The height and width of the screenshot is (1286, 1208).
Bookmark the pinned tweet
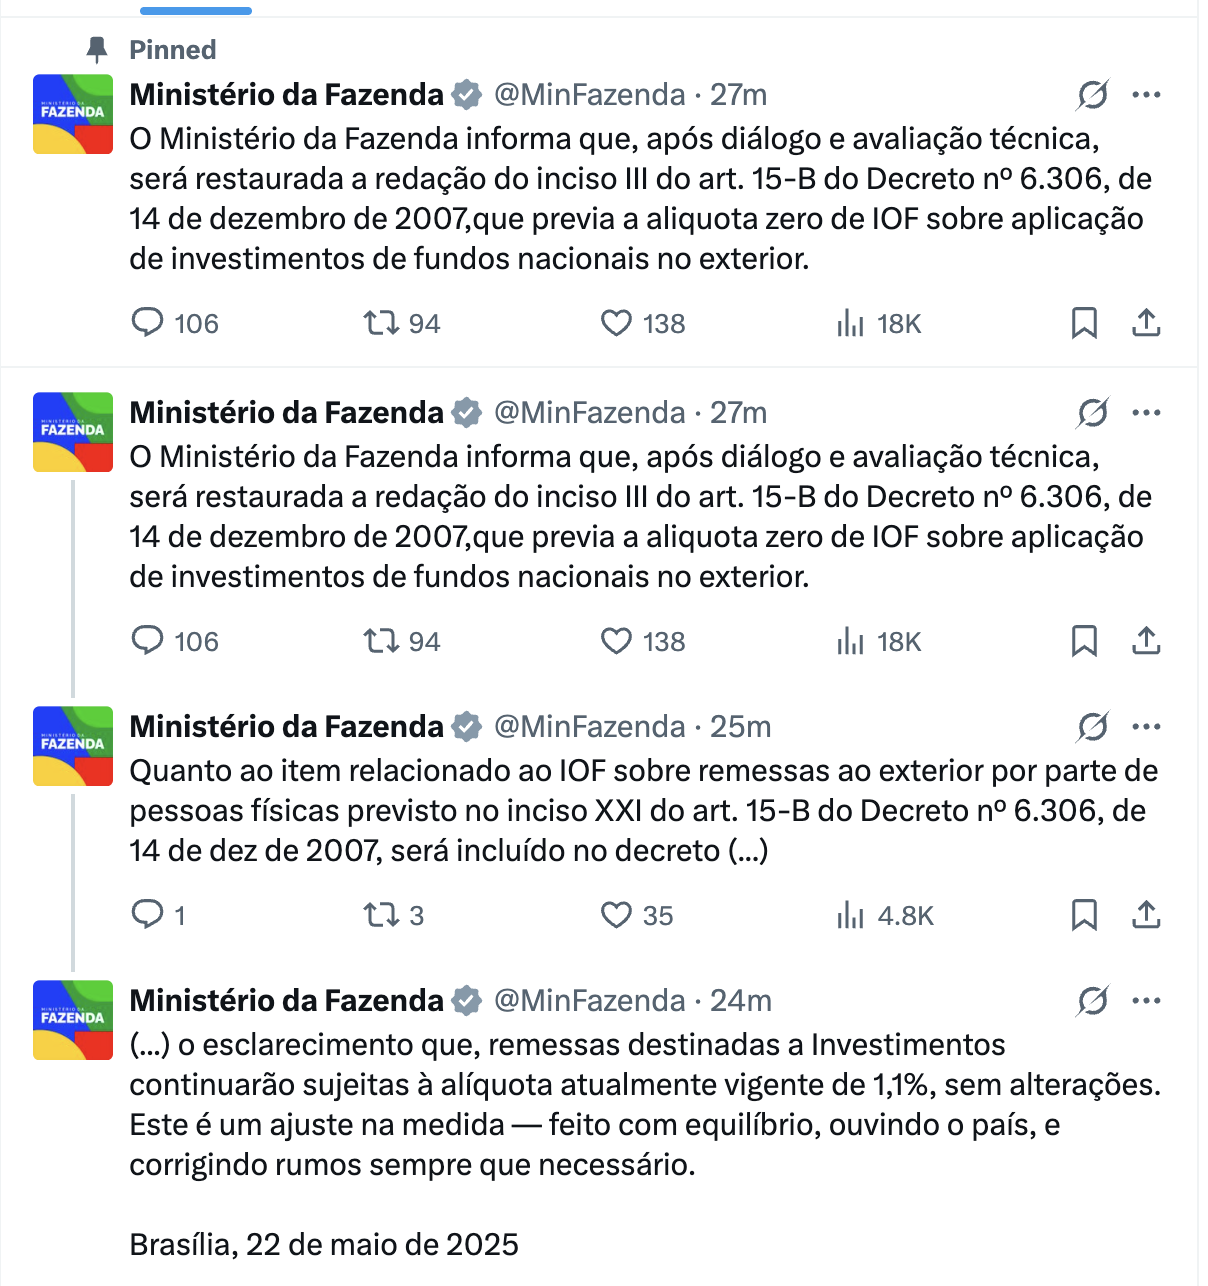pos(1084,323)
